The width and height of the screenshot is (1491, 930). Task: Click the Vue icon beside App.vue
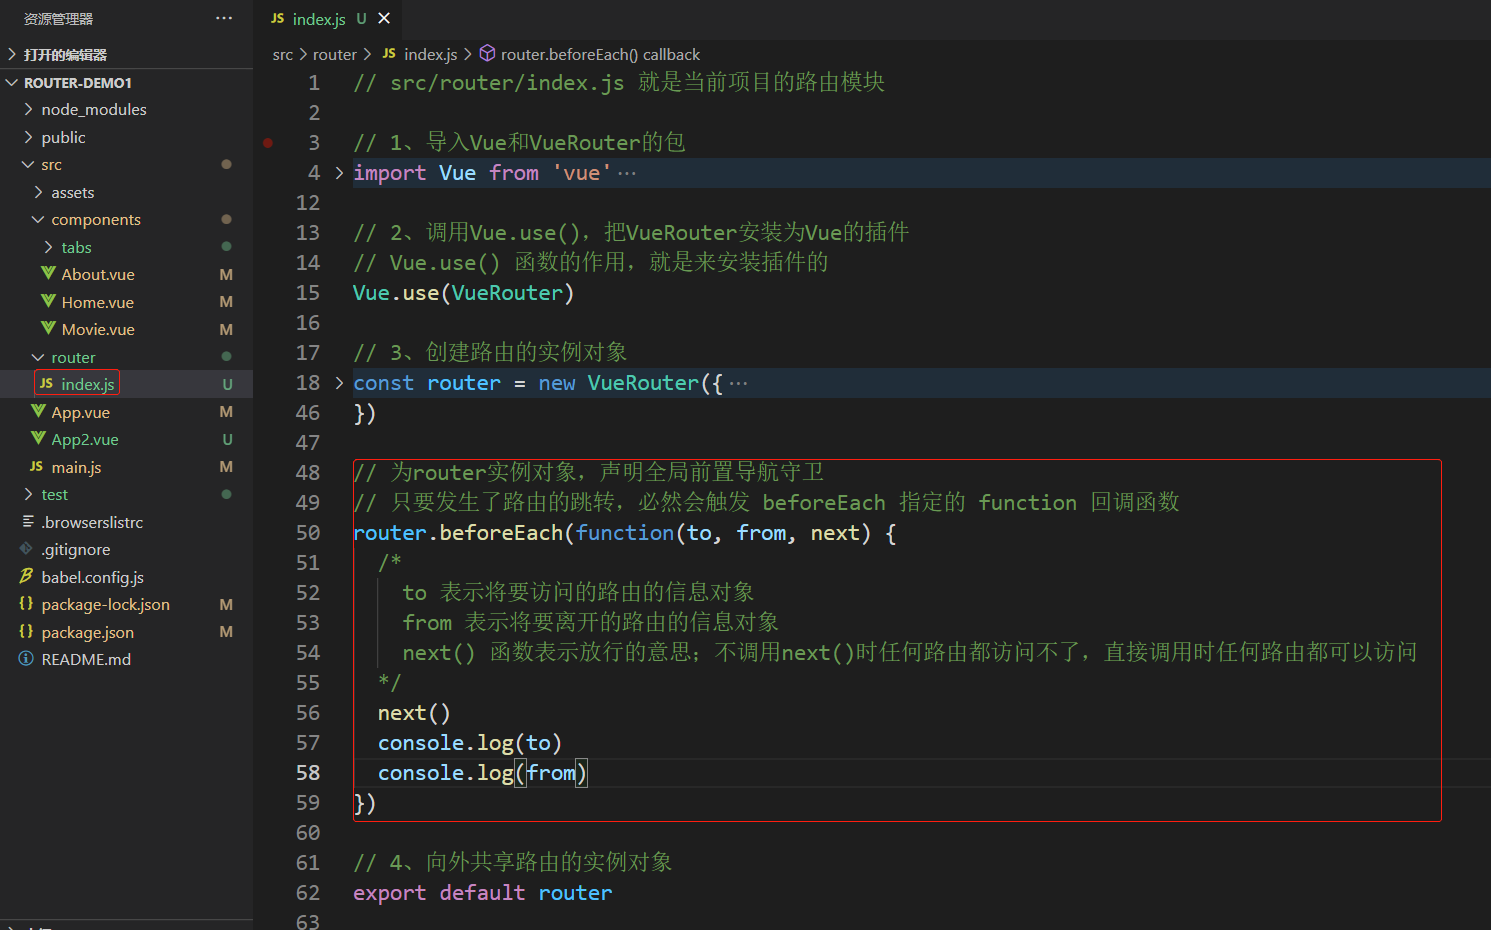tap(38, 411)
